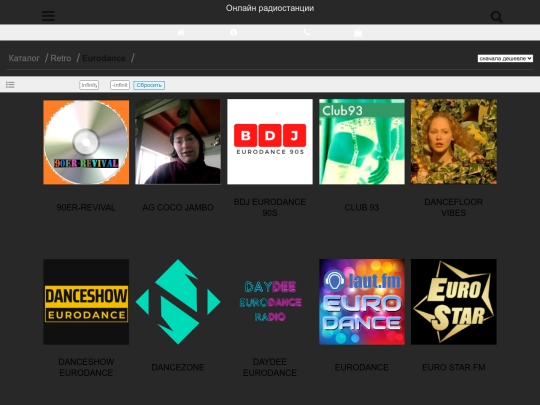This screenshot has height=405, width=540.
Task: Go to Retro breadcrumb
Action: (x=61, y=58)
